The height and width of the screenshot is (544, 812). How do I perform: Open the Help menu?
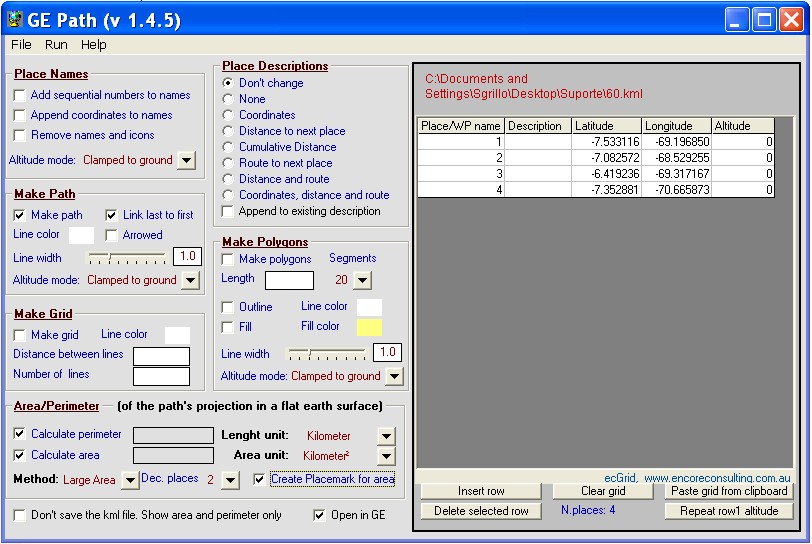(94, 45)
